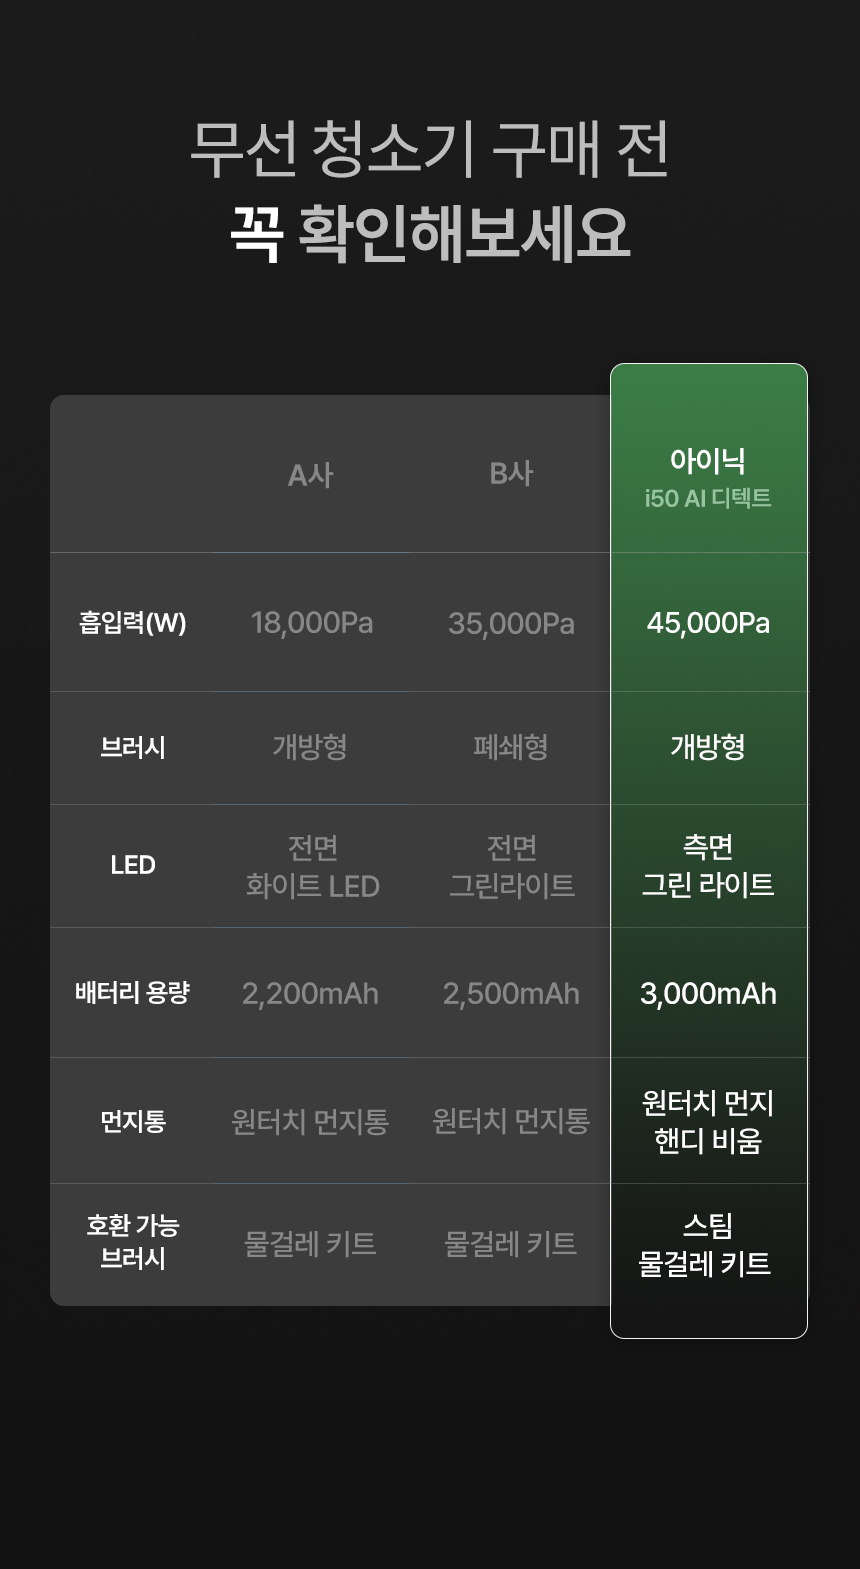This screenshot has height=1569, width=860.
Task: Click the i50 AI 디텍트 model subtitle
Action: pyautogui.click(x=708, y=498)
